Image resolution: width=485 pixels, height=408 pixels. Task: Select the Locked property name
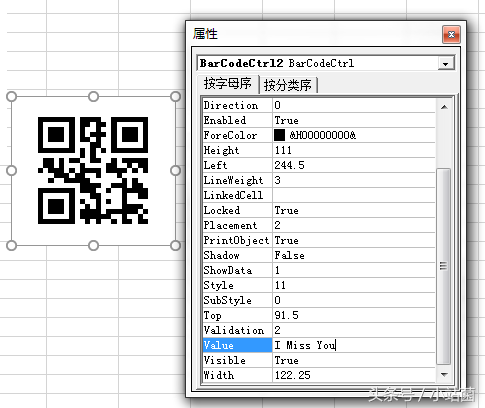pyautogui.click(x=237, y=210)
